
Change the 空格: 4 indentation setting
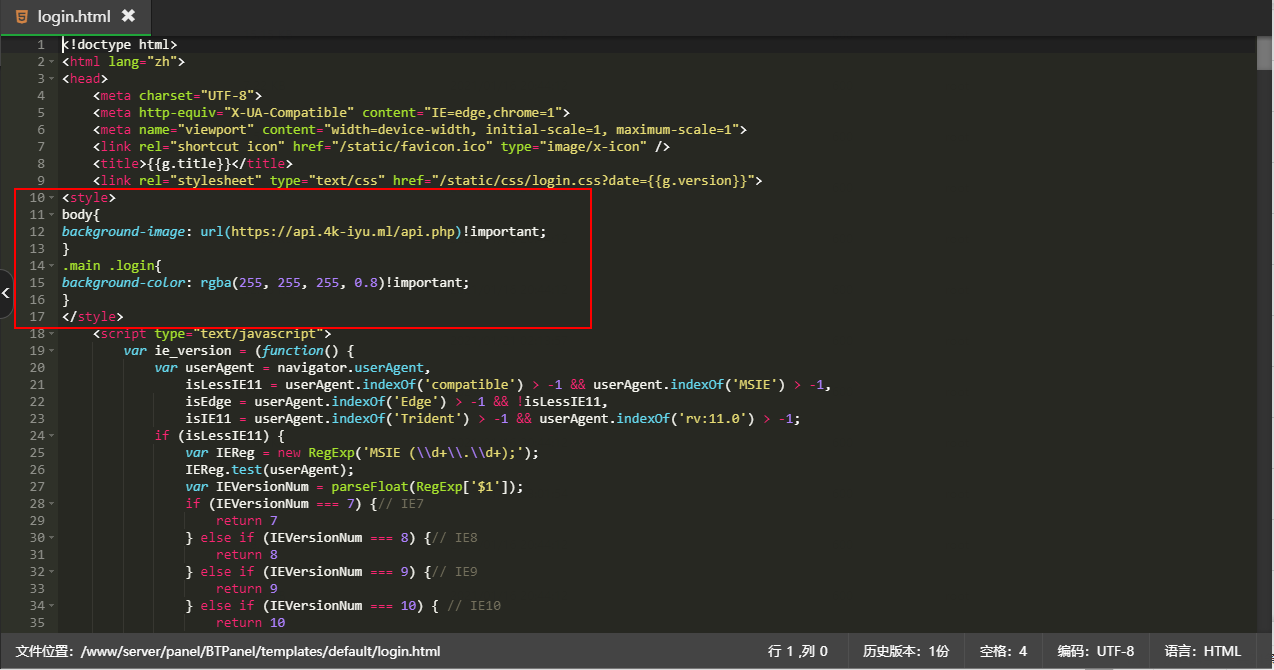tap(1003, 651)
